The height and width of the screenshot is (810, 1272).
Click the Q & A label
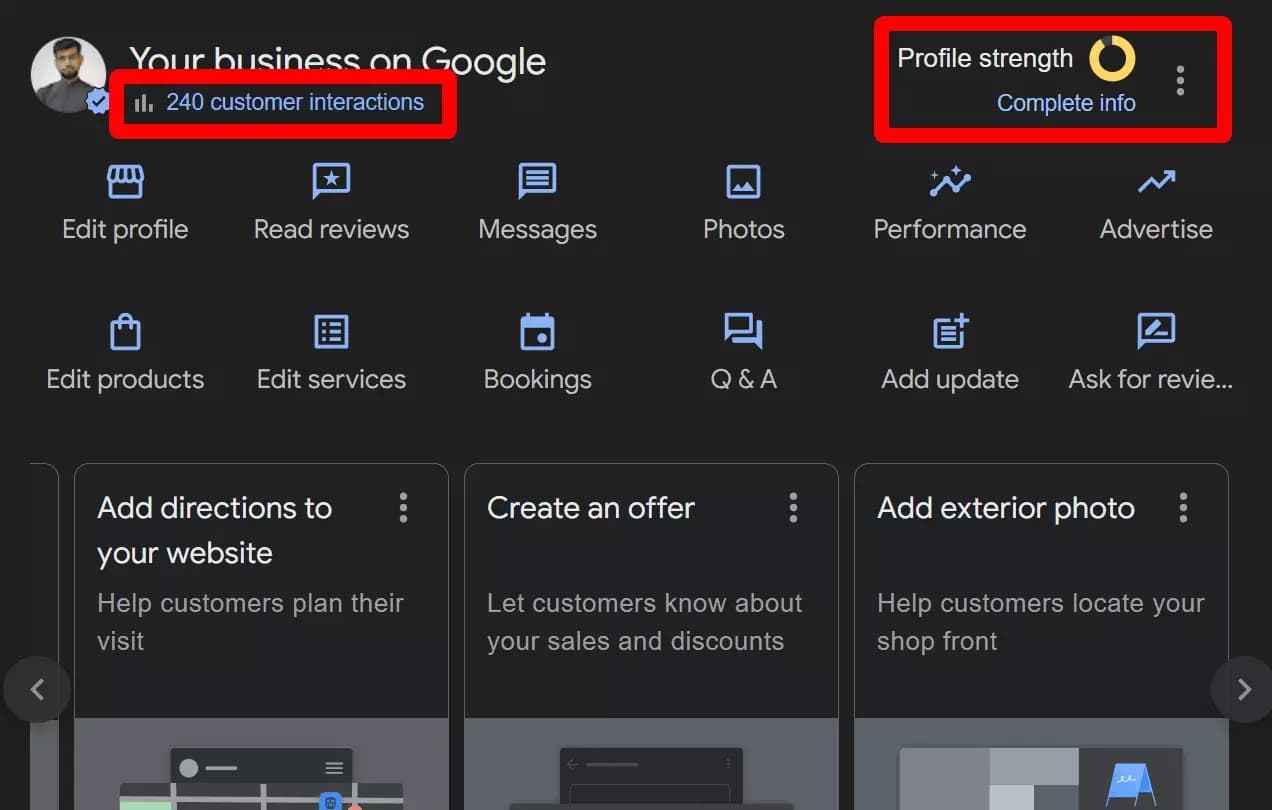coord(743,379)
